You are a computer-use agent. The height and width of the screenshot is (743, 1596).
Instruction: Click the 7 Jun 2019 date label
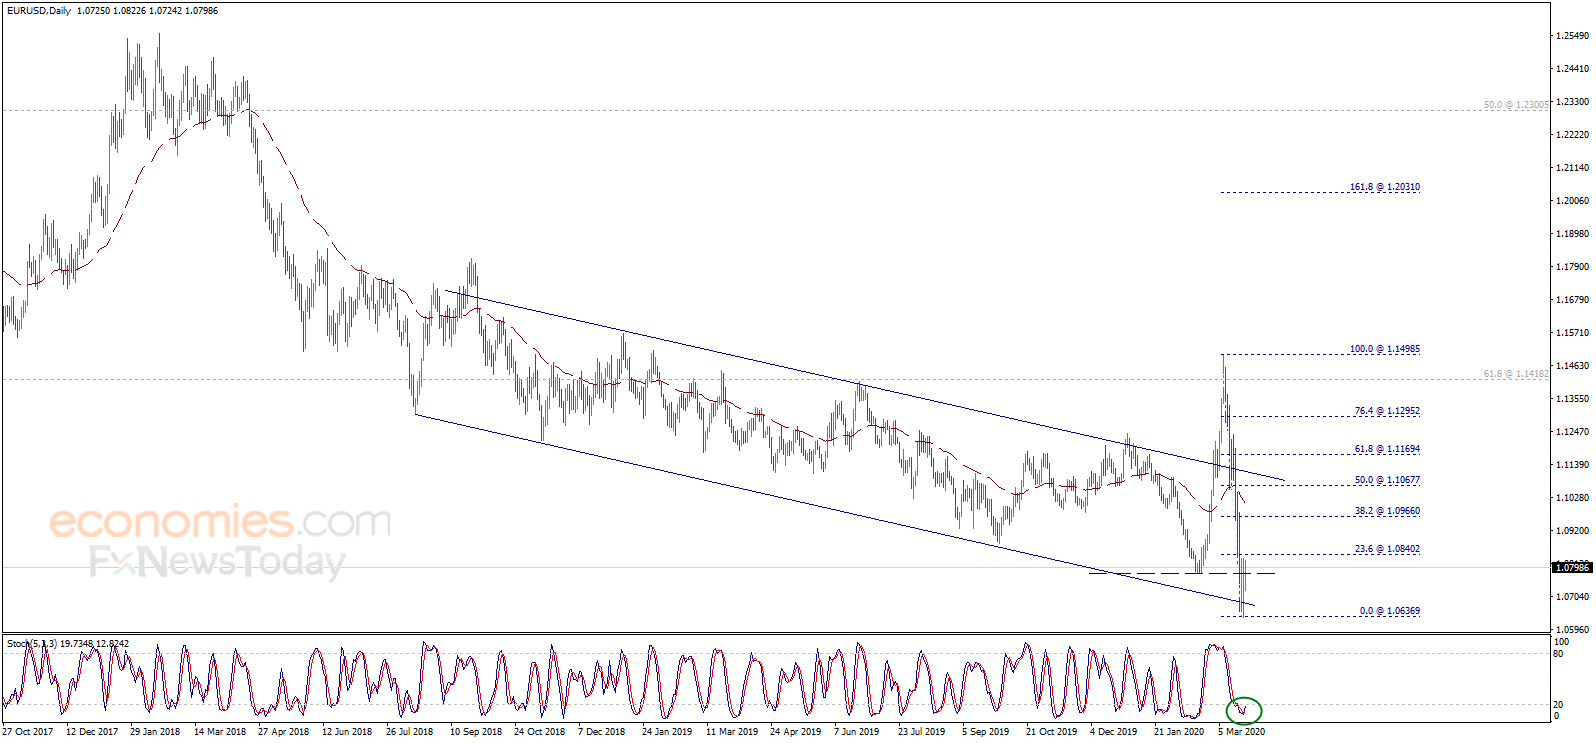pos(856,732)
